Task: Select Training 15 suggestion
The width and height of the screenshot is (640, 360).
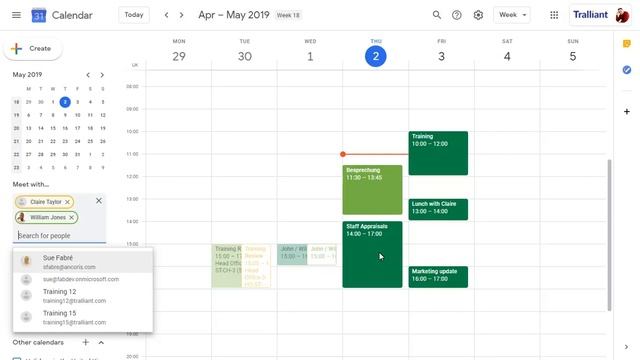Action: pyautogui.click(x=83, y=317)
